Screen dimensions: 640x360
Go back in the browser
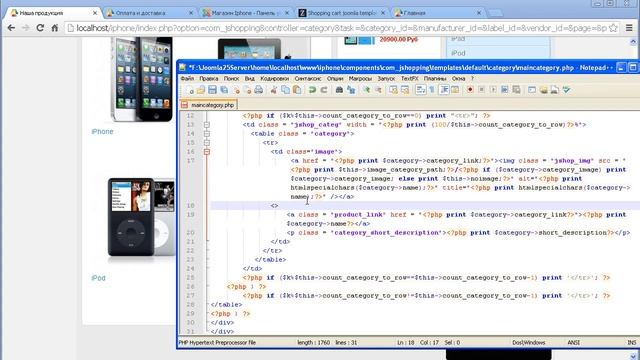coord(11,28)
